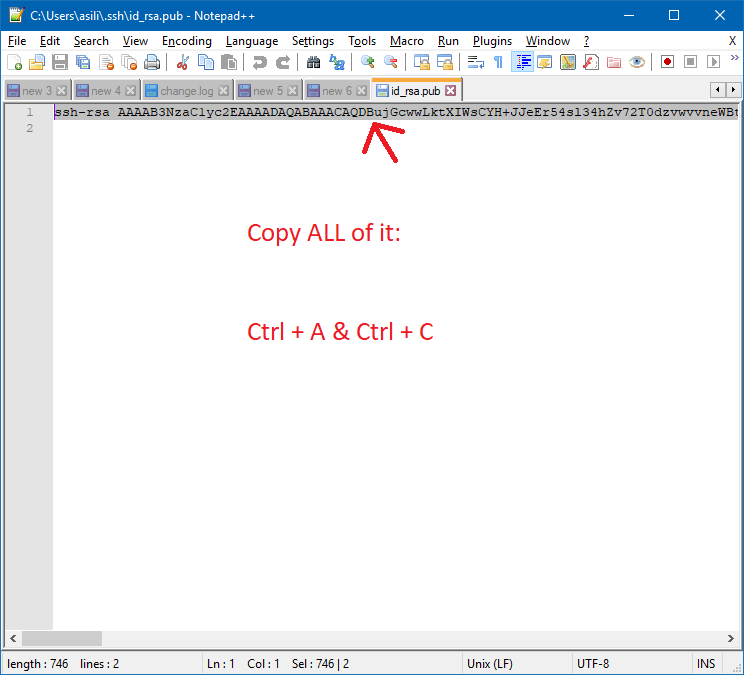This screenshot has height=675, width=744.
Task: Toggle INS mode in the status bar
Action: point(706,664)
